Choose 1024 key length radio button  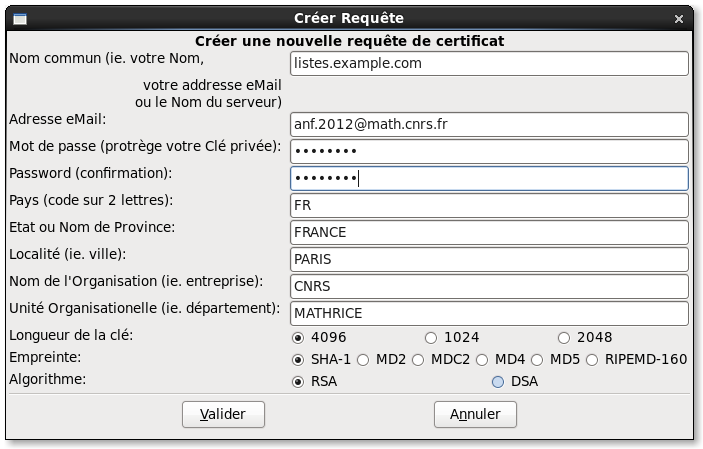(431, 337)
